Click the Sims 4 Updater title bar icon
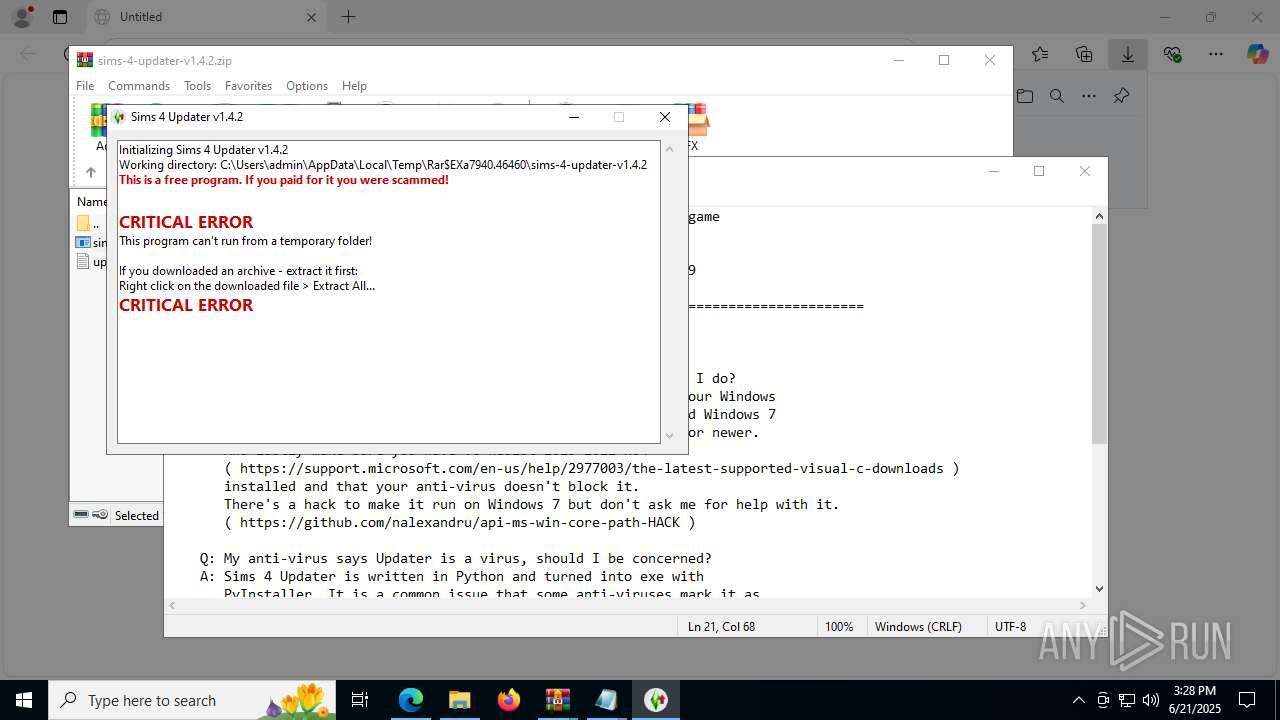The image size is (1280, 720). coord(120,117)
